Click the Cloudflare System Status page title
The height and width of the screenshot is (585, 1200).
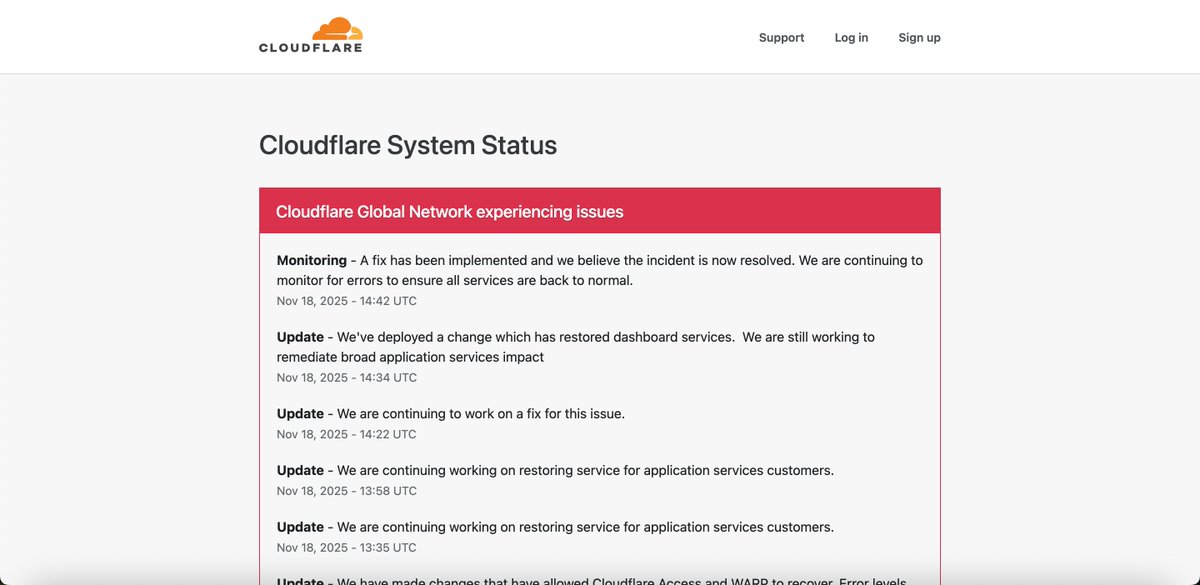(408, 145)
